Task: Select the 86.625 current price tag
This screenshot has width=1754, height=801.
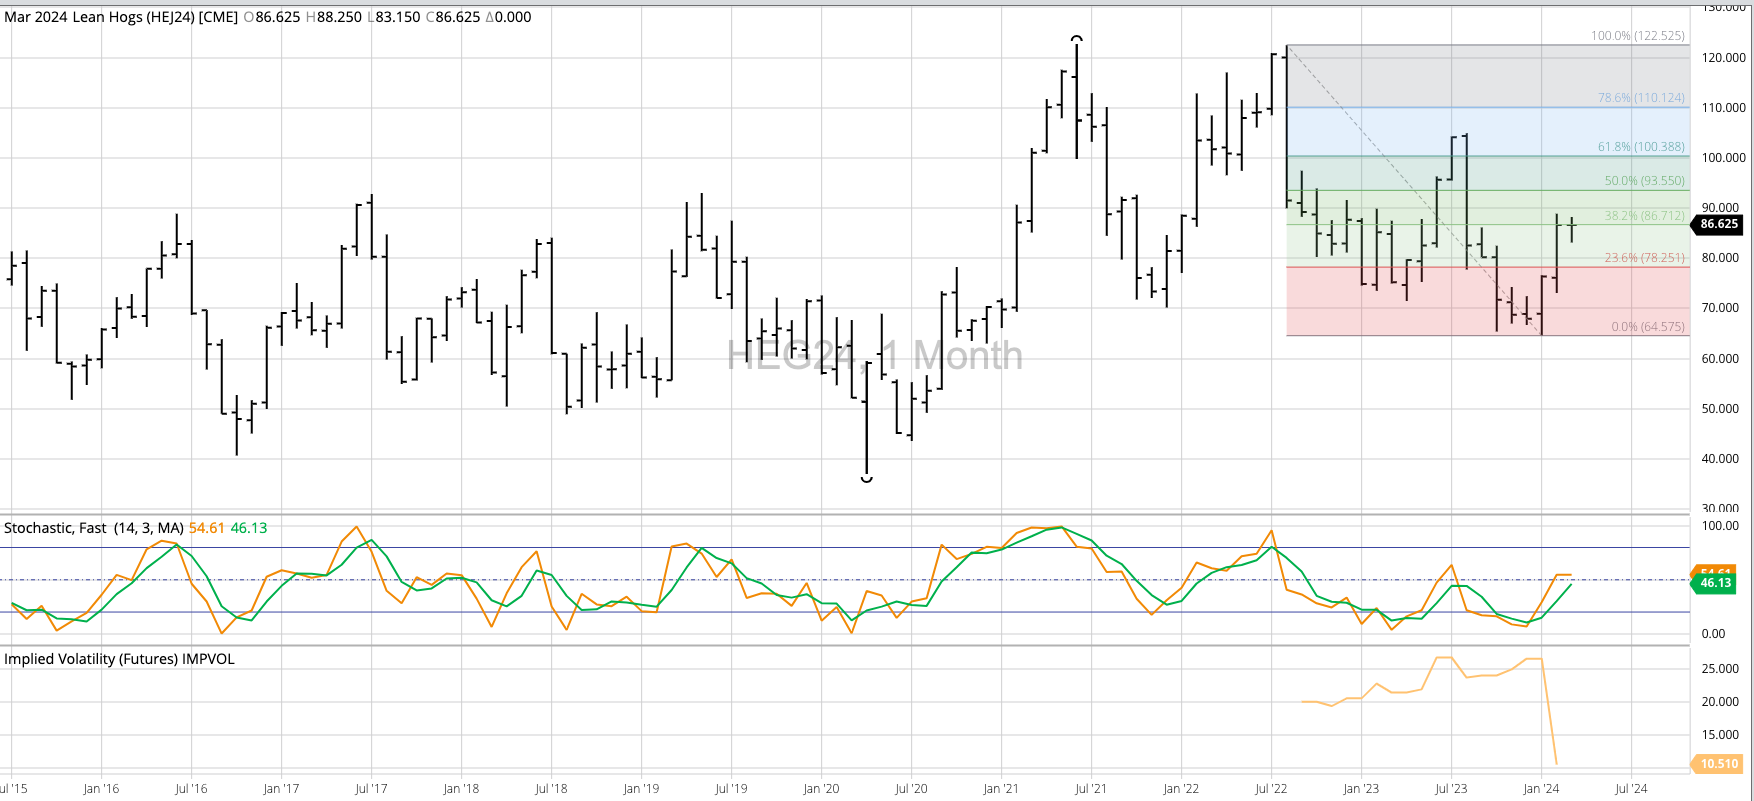Action: (1718, 224)
